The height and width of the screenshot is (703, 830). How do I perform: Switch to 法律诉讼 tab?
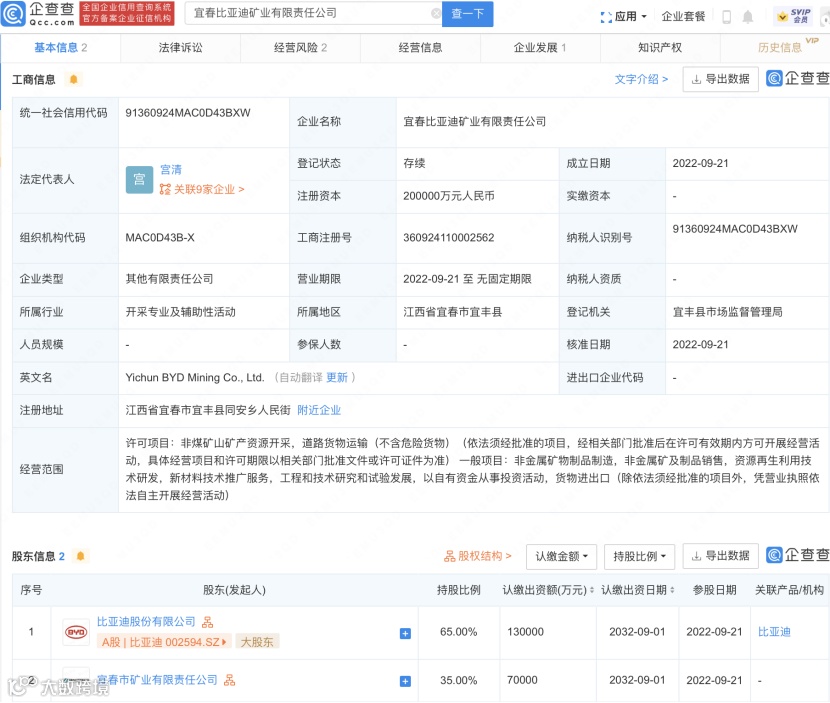(x=181, y=48)
